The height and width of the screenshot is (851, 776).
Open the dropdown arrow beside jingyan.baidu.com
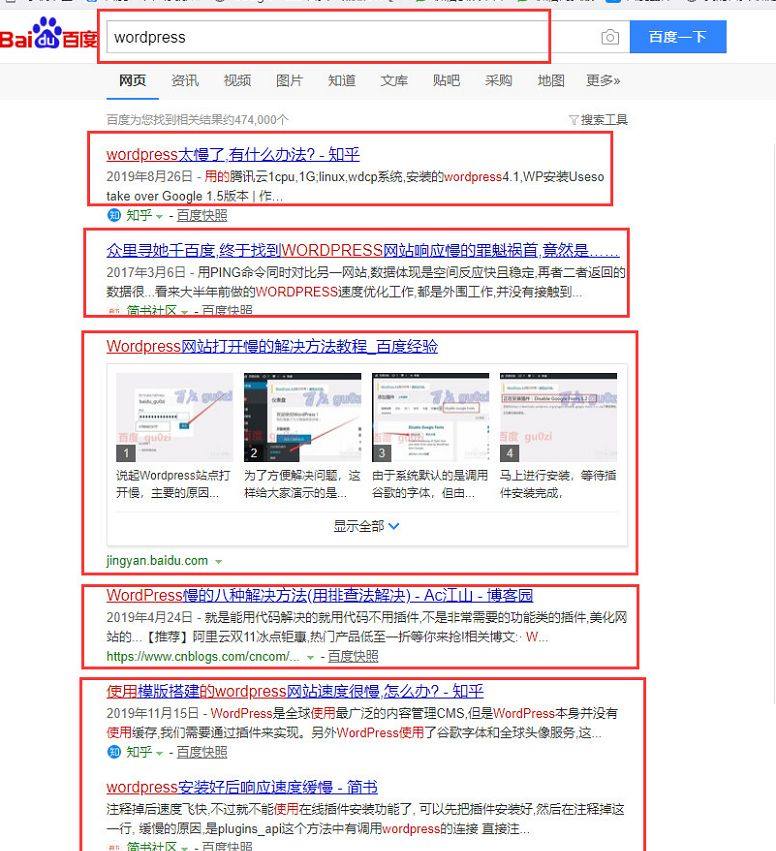(218, 562)
